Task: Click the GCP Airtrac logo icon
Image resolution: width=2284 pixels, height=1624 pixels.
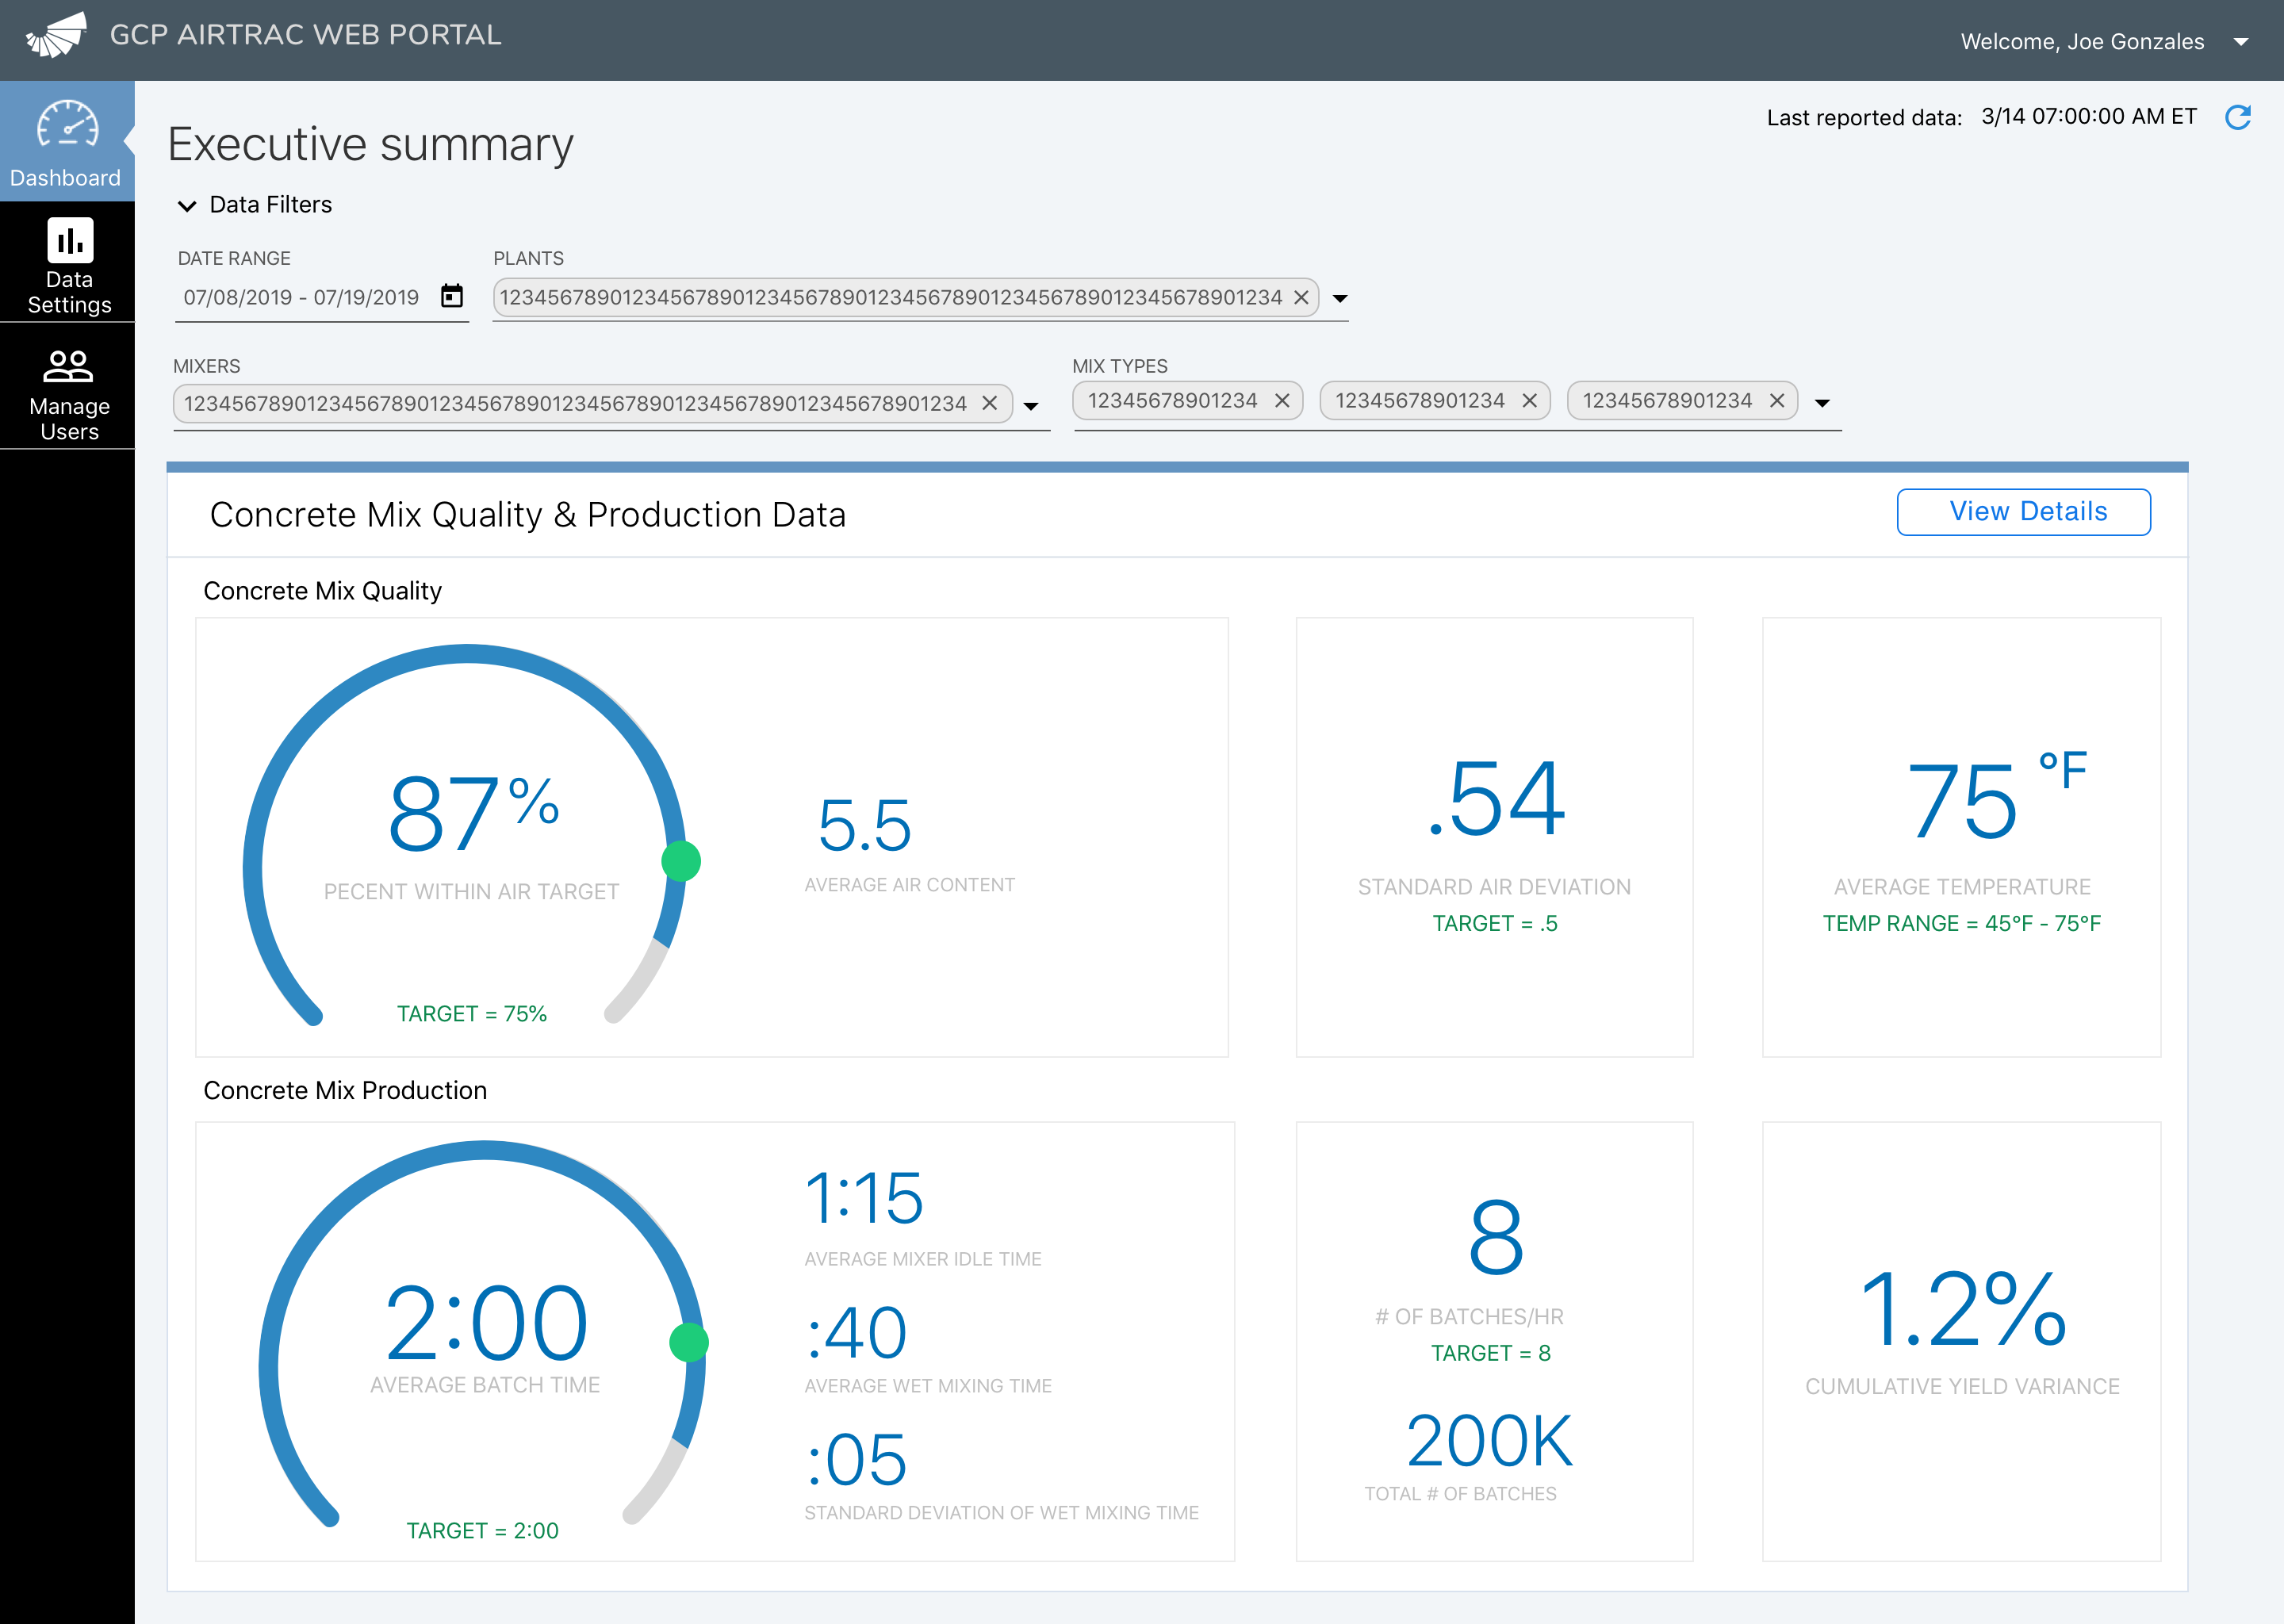Action: (x=57, y=36)
